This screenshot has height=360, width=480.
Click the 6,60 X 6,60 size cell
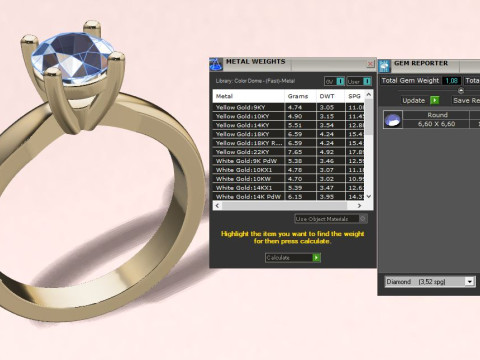point(437,124)
